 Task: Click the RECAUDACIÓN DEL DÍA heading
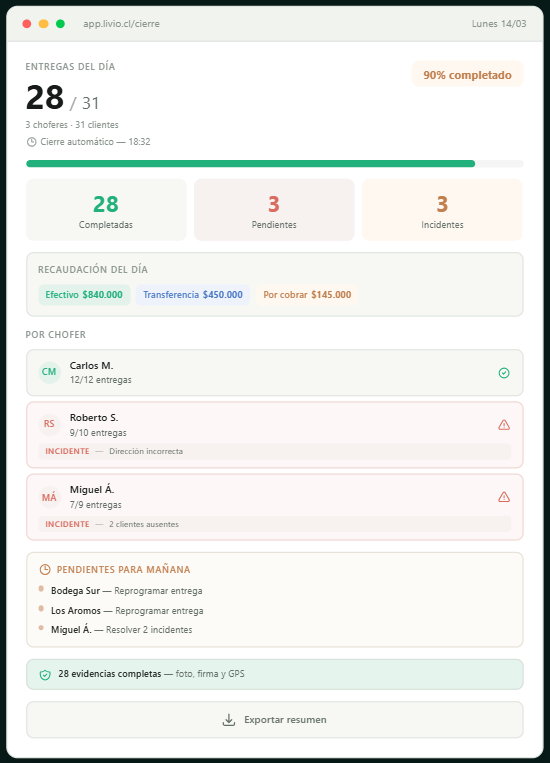click(x=93, y=270)
